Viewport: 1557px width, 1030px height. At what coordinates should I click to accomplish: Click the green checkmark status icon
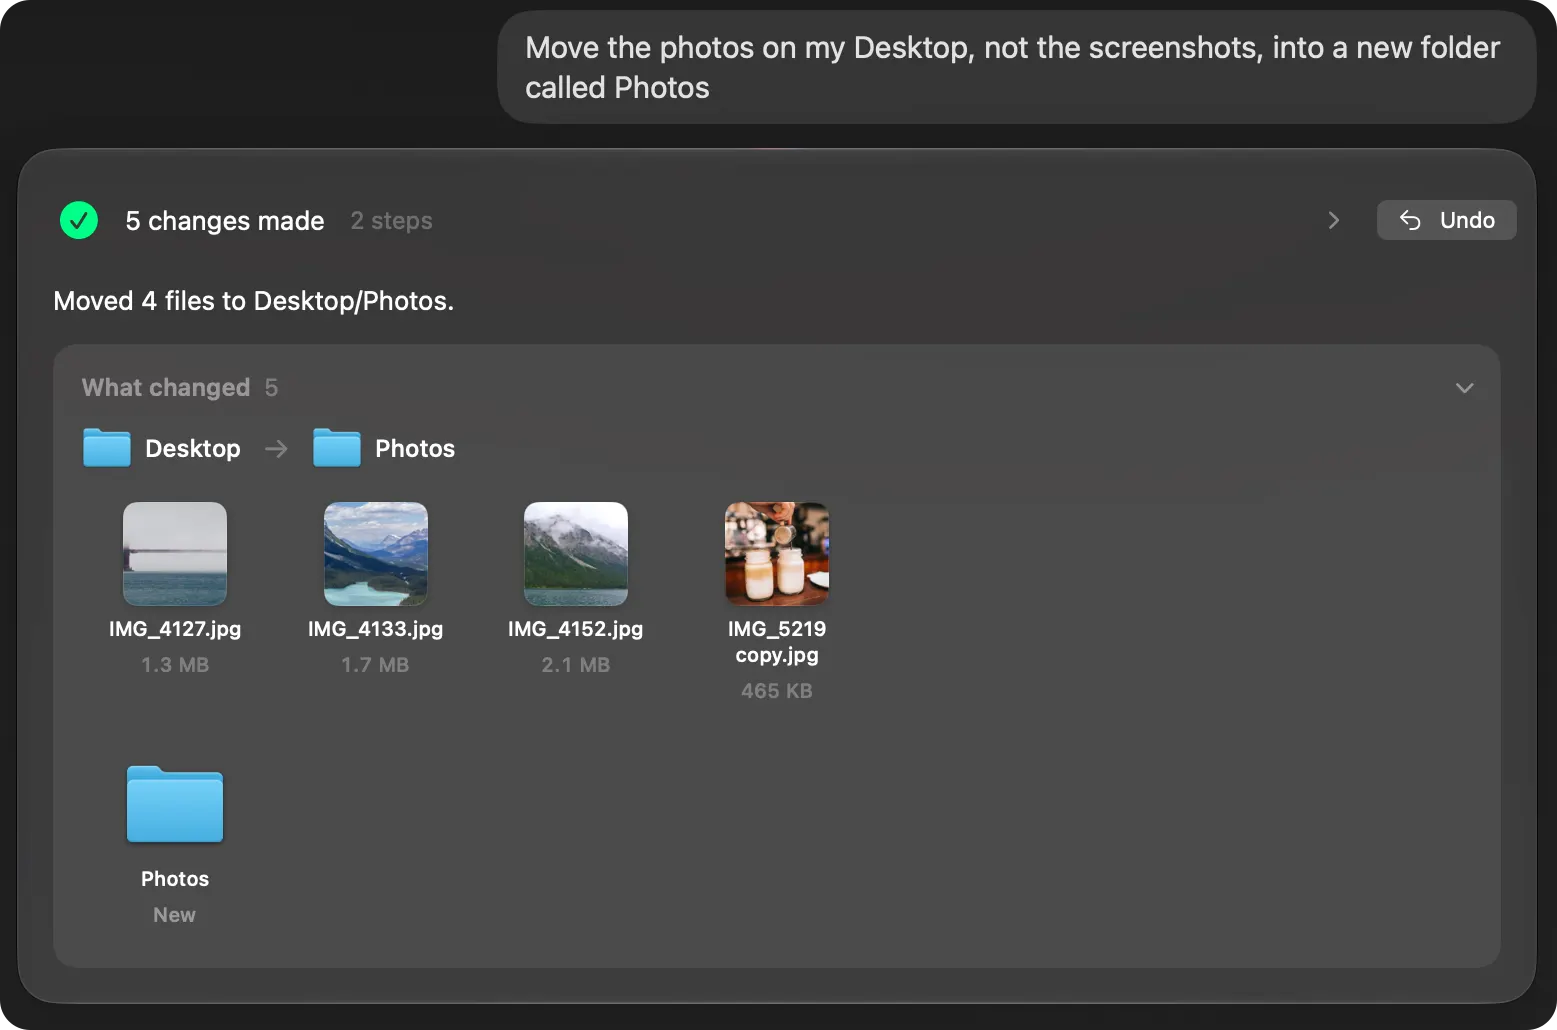point(79,220)
